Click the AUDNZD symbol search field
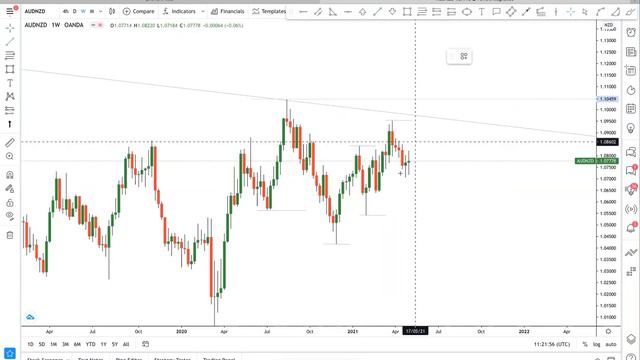The image size is (640, 360). point(35,11)
